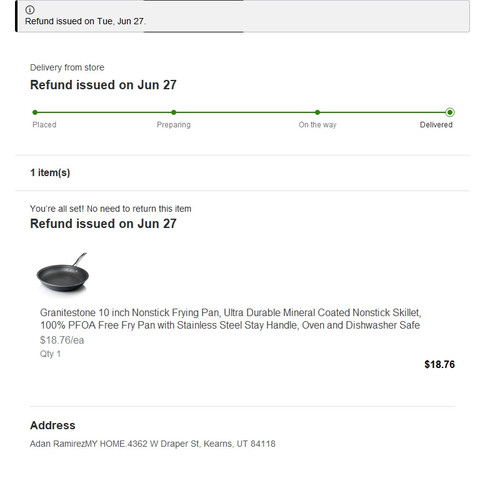500x491 pixels.
Task: Click the Delivered step label
Action: pos(436,125)
